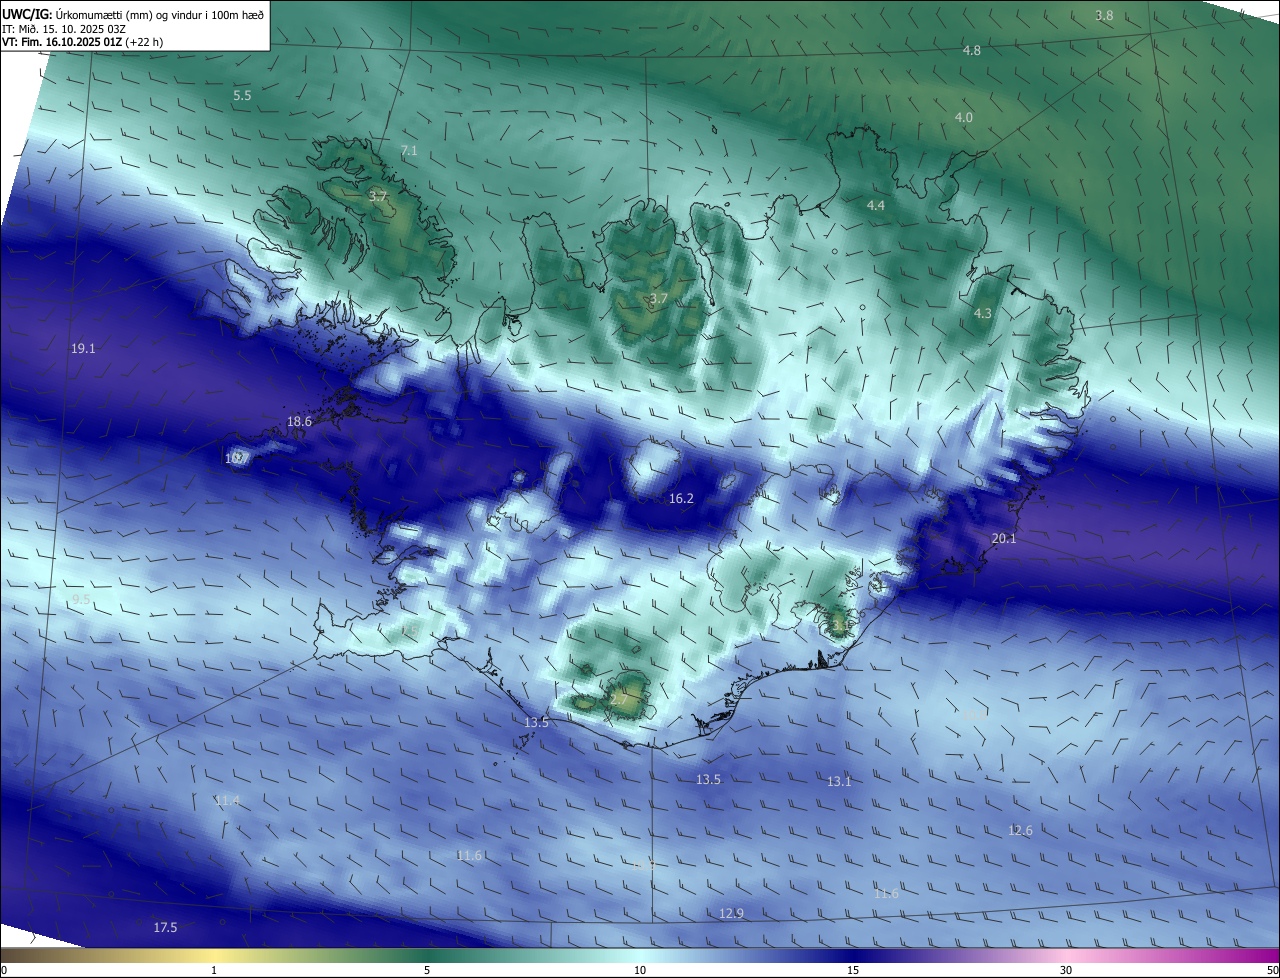Click the color scale tick labeled 5

[x=427, y=970]
